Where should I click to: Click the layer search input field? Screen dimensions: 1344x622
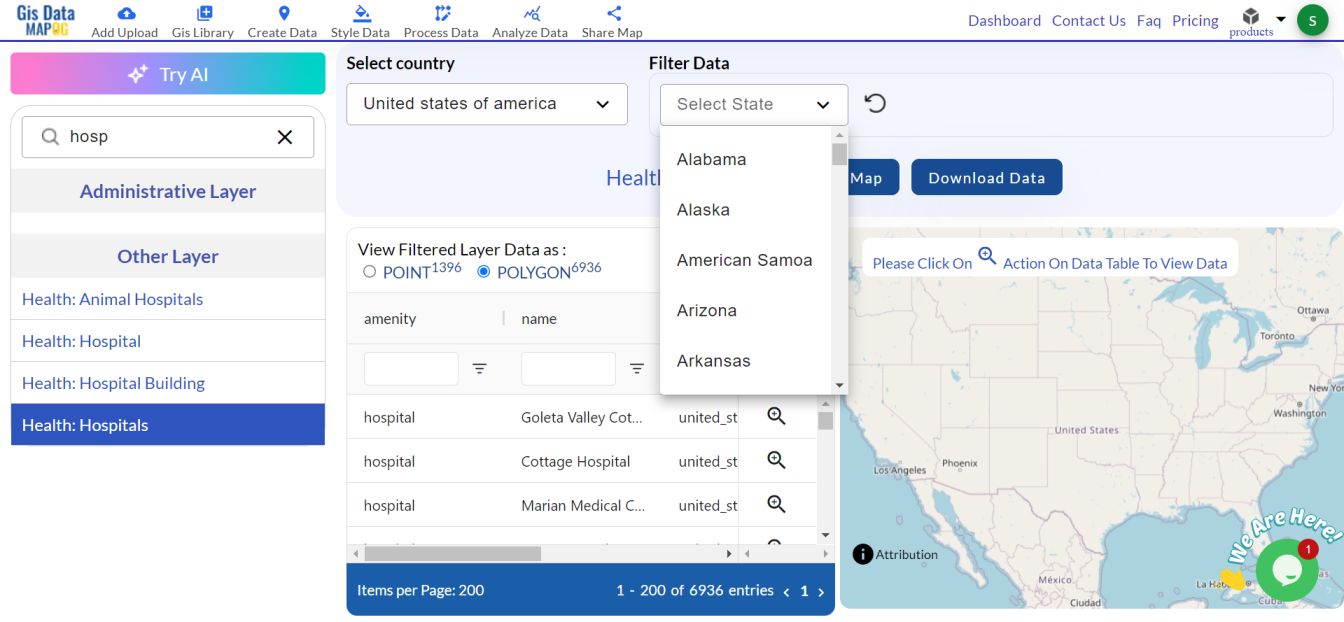point(167,136)
